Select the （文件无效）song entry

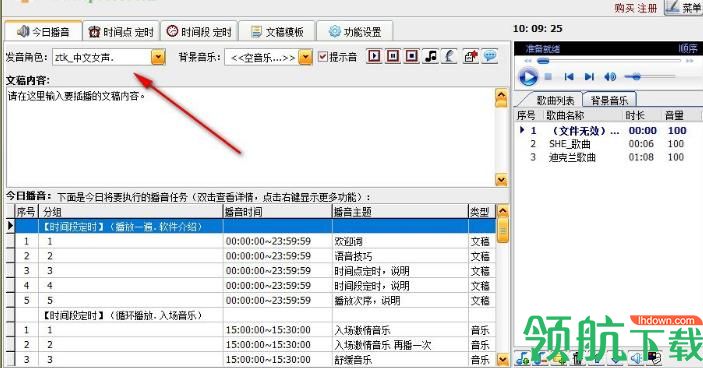[x=608, y=130]
